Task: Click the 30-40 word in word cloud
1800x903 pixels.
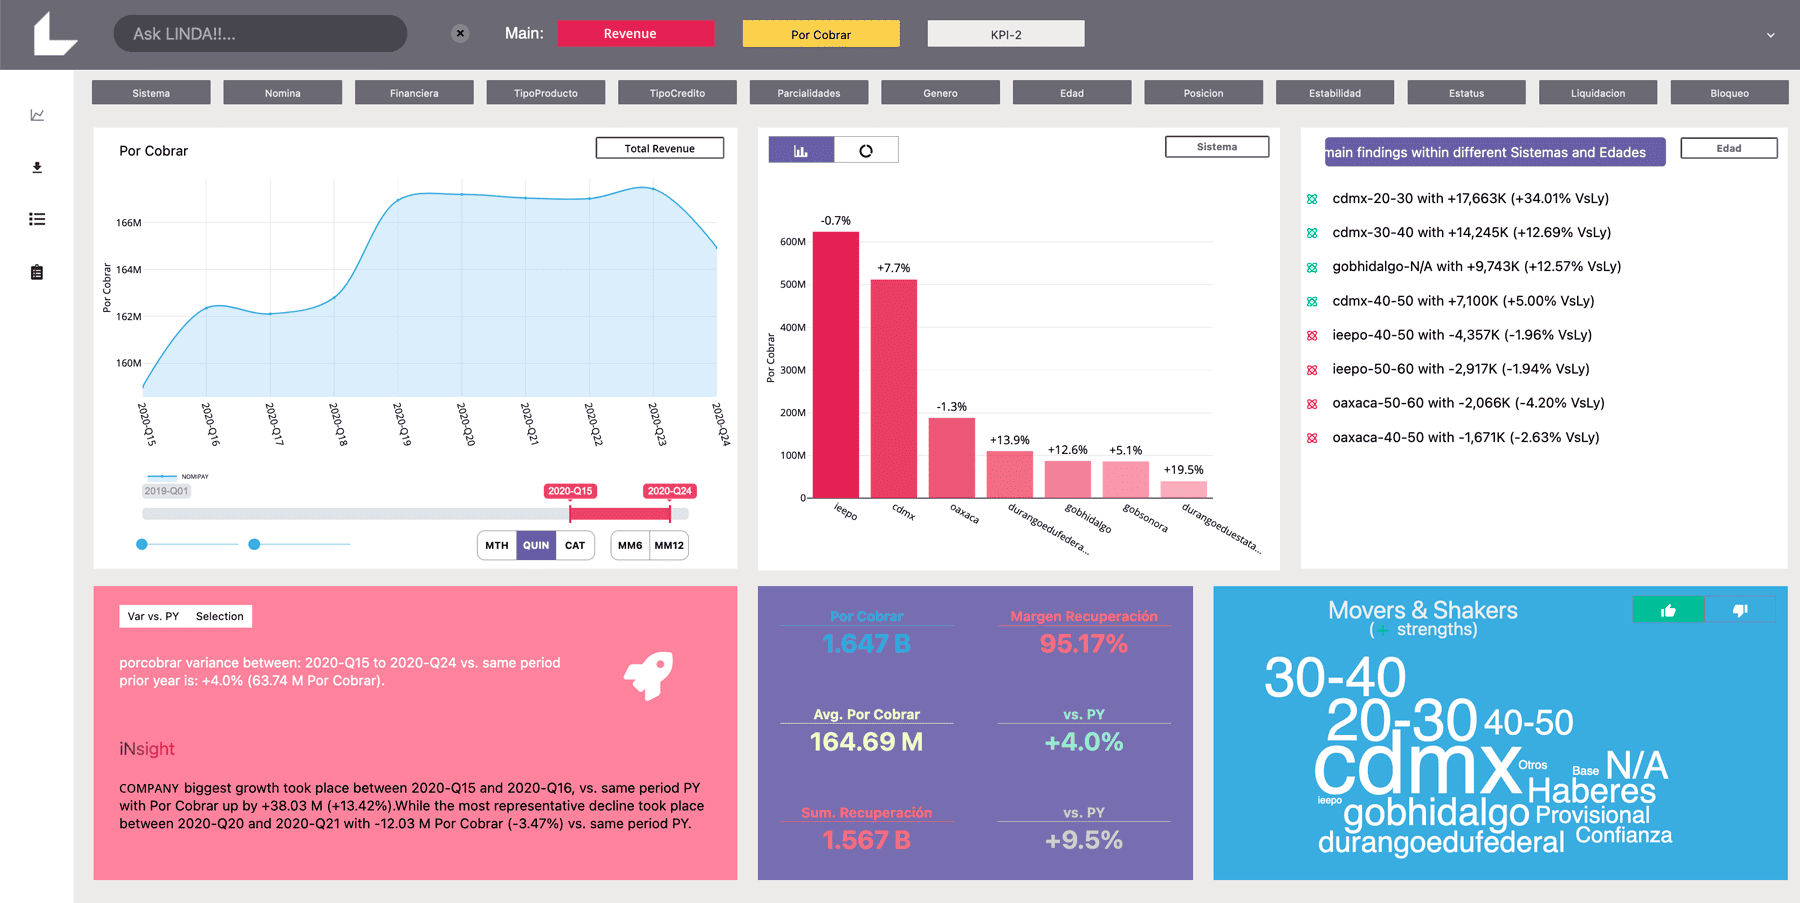Action: tap(1335, 677)
